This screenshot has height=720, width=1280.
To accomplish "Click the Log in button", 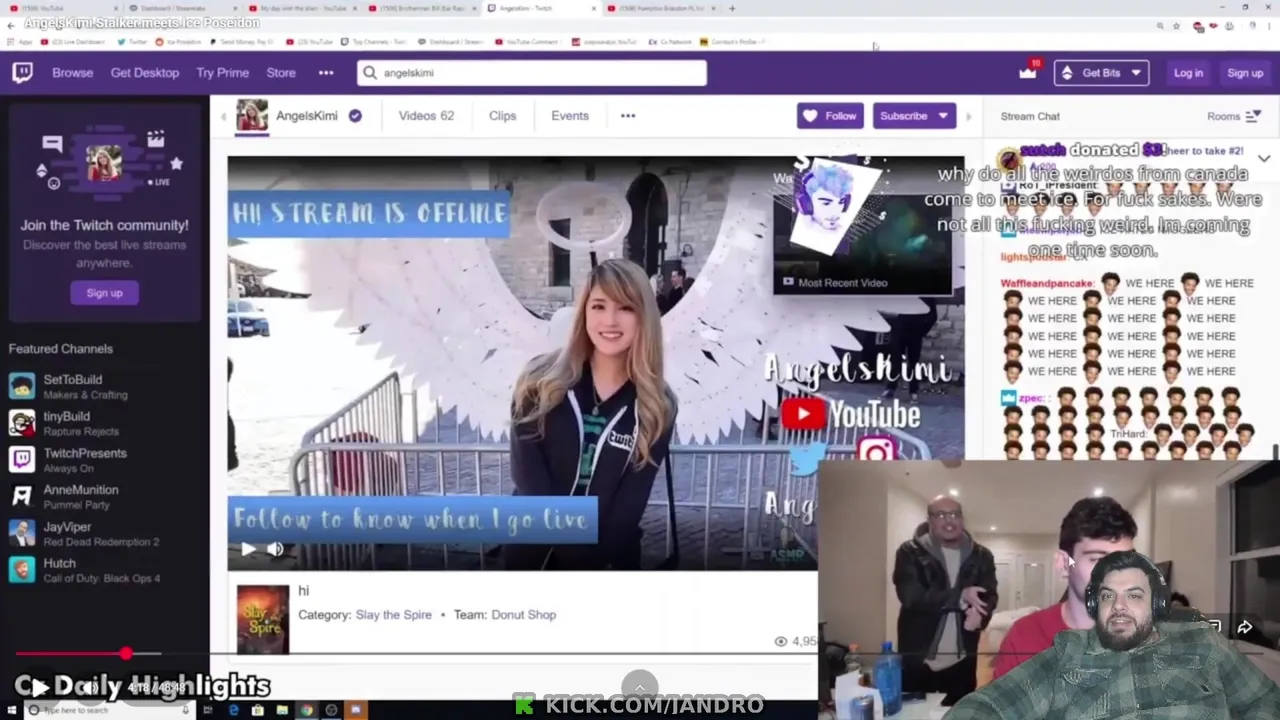I will 1188,73.
